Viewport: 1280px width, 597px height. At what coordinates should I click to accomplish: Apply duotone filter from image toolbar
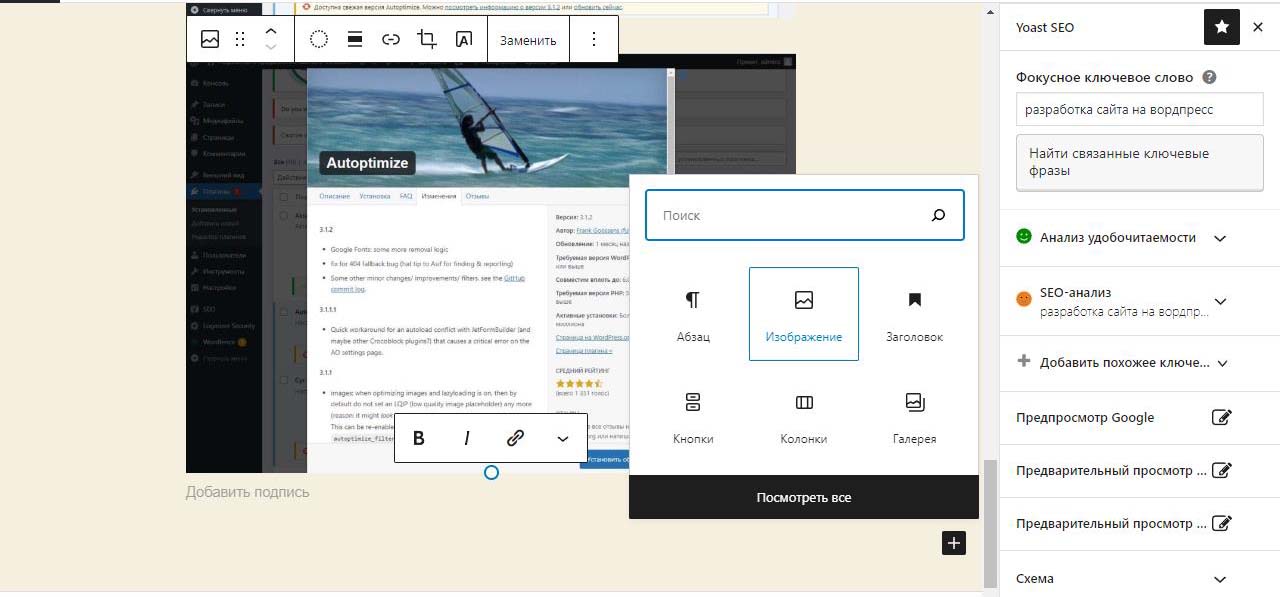[319, 40]
